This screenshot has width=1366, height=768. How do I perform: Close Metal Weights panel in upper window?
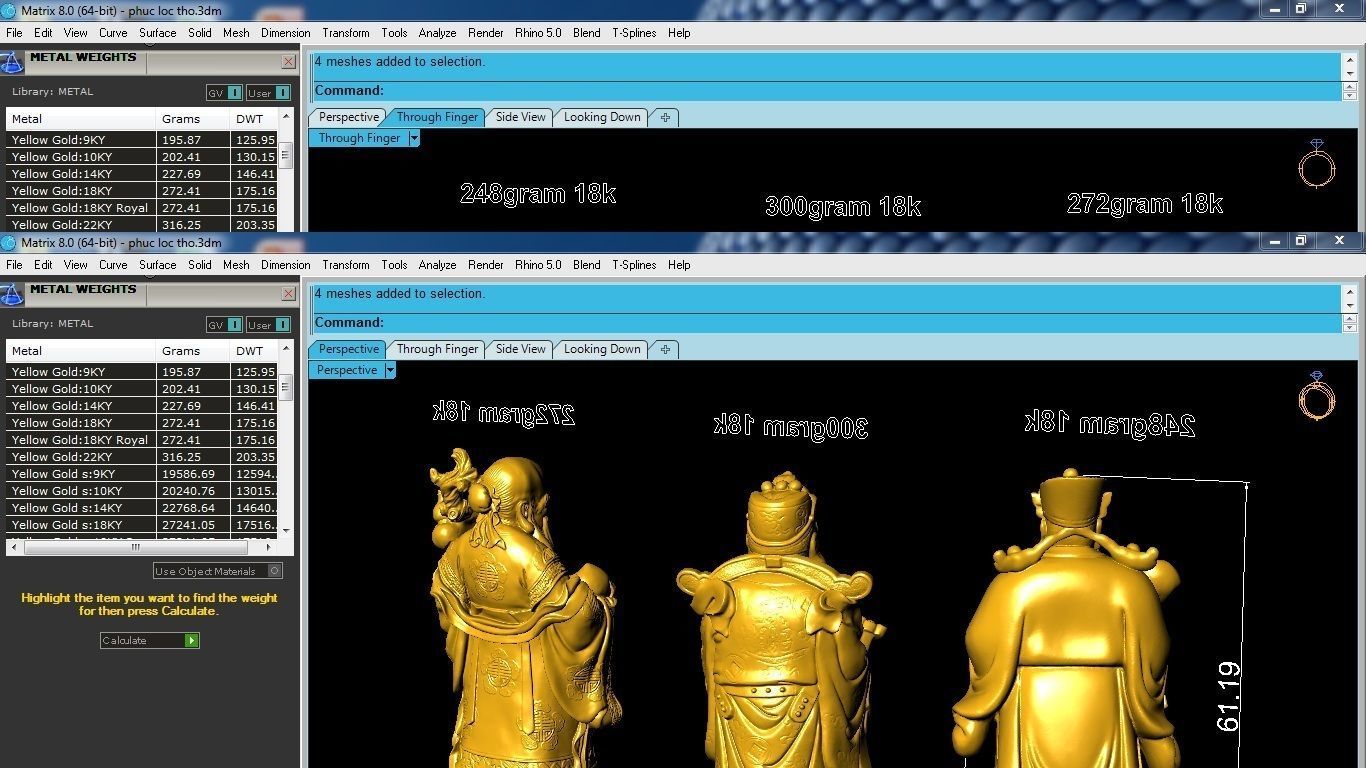288,62
